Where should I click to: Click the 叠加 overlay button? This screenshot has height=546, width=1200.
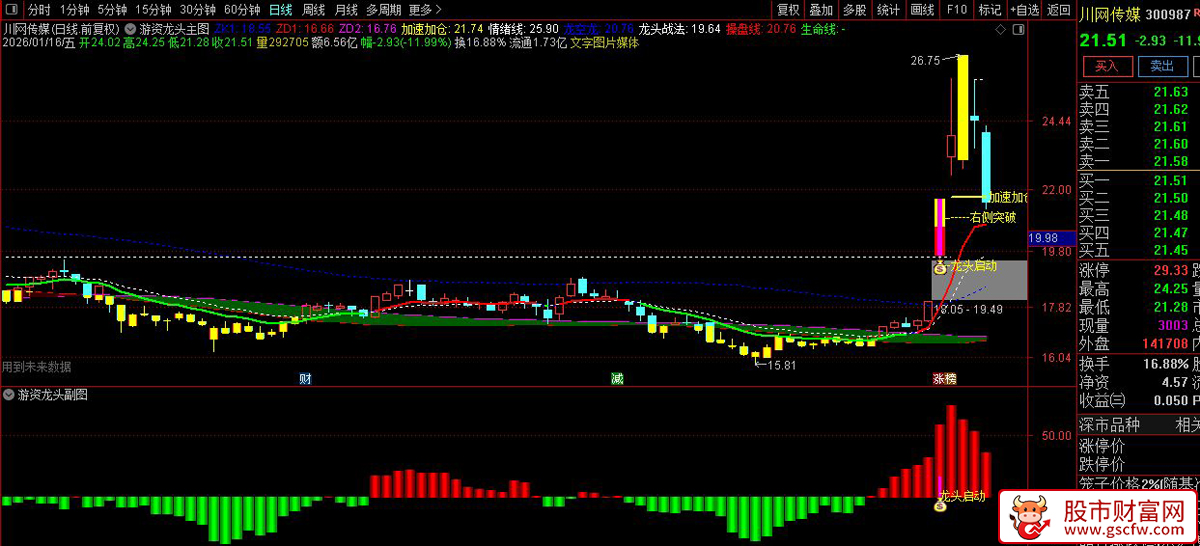(821, 10)
